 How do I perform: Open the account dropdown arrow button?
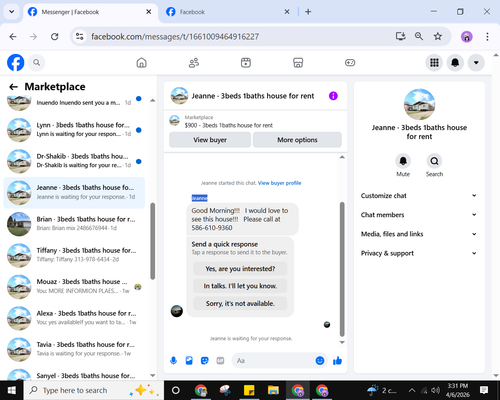[476, 62]
